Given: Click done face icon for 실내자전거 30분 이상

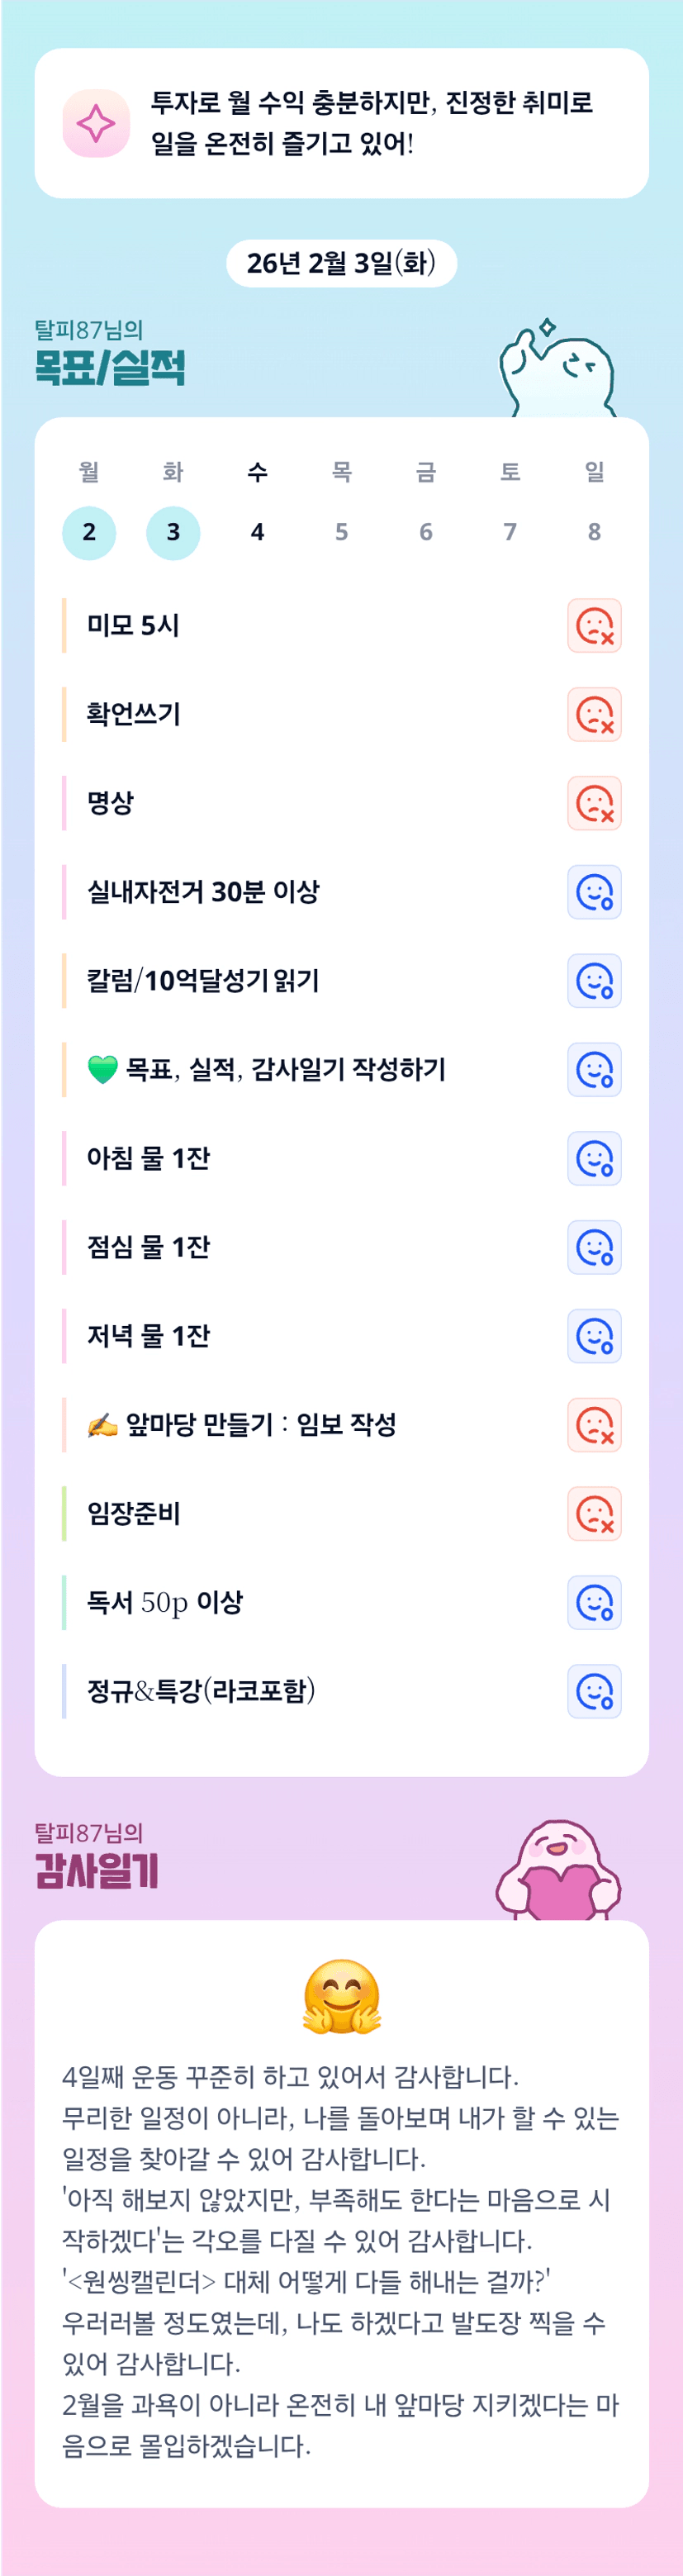Looking at the screenshot, I should coord(594,892).
